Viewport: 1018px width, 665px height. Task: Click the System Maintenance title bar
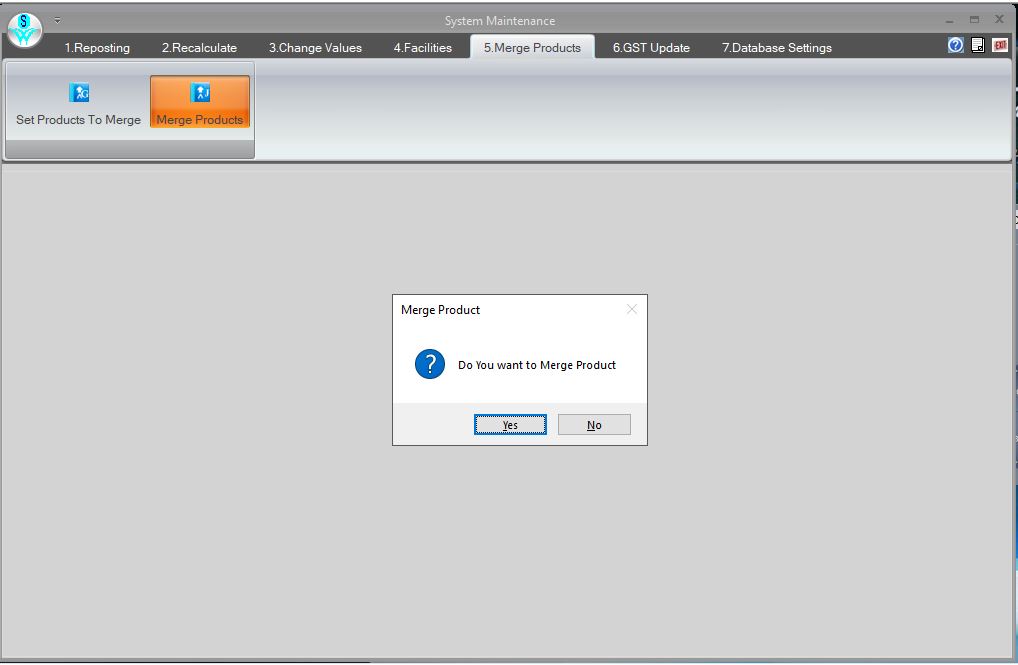500,21
